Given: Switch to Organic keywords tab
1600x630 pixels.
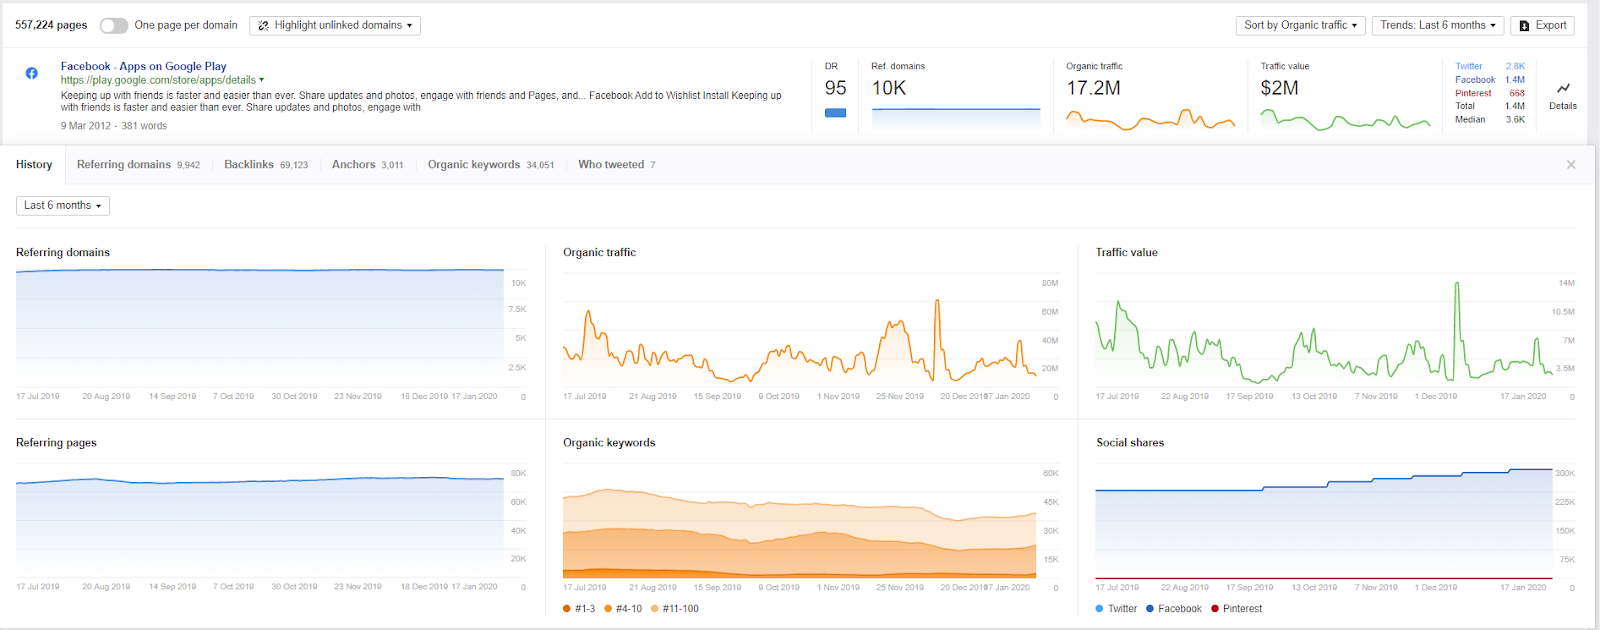Looking at the screenshot, I should pos(490,164).
